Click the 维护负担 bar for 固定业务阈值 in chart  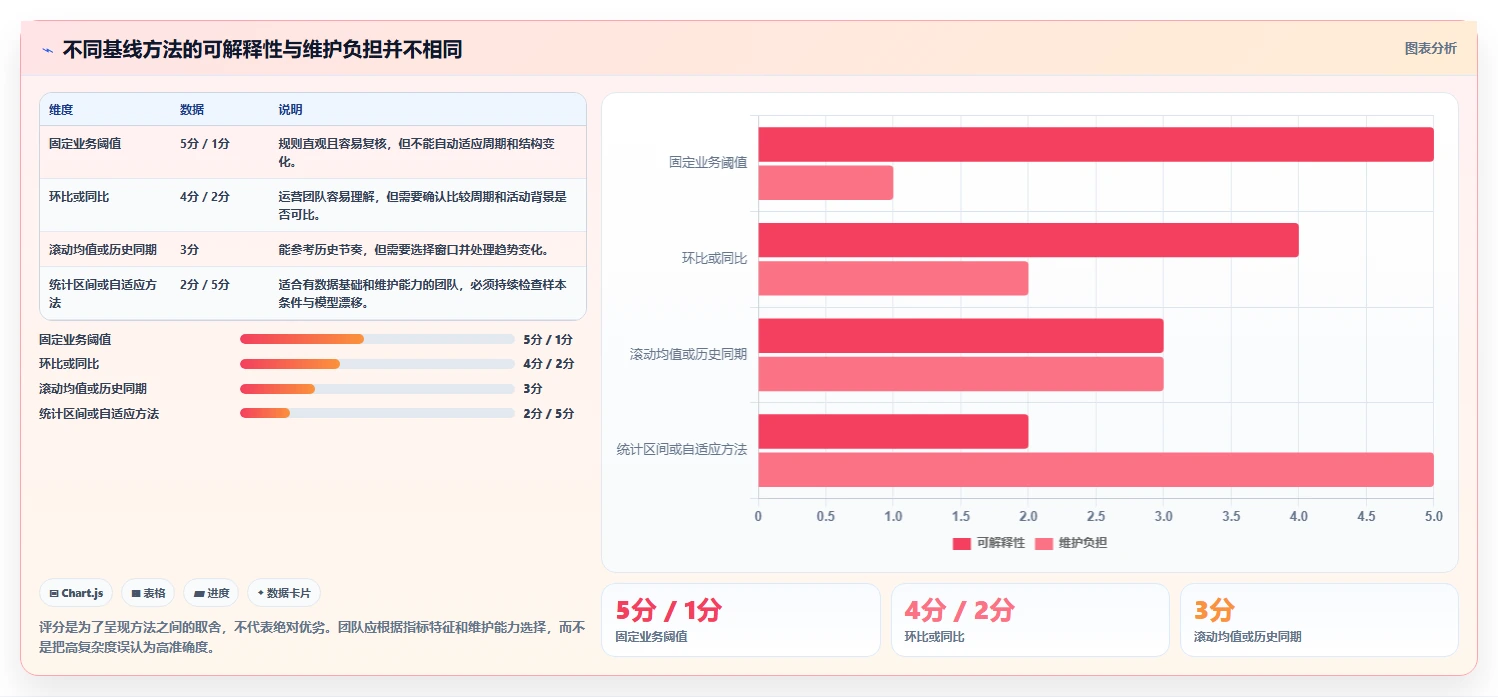pyautogui.click(x=826, y=183)
